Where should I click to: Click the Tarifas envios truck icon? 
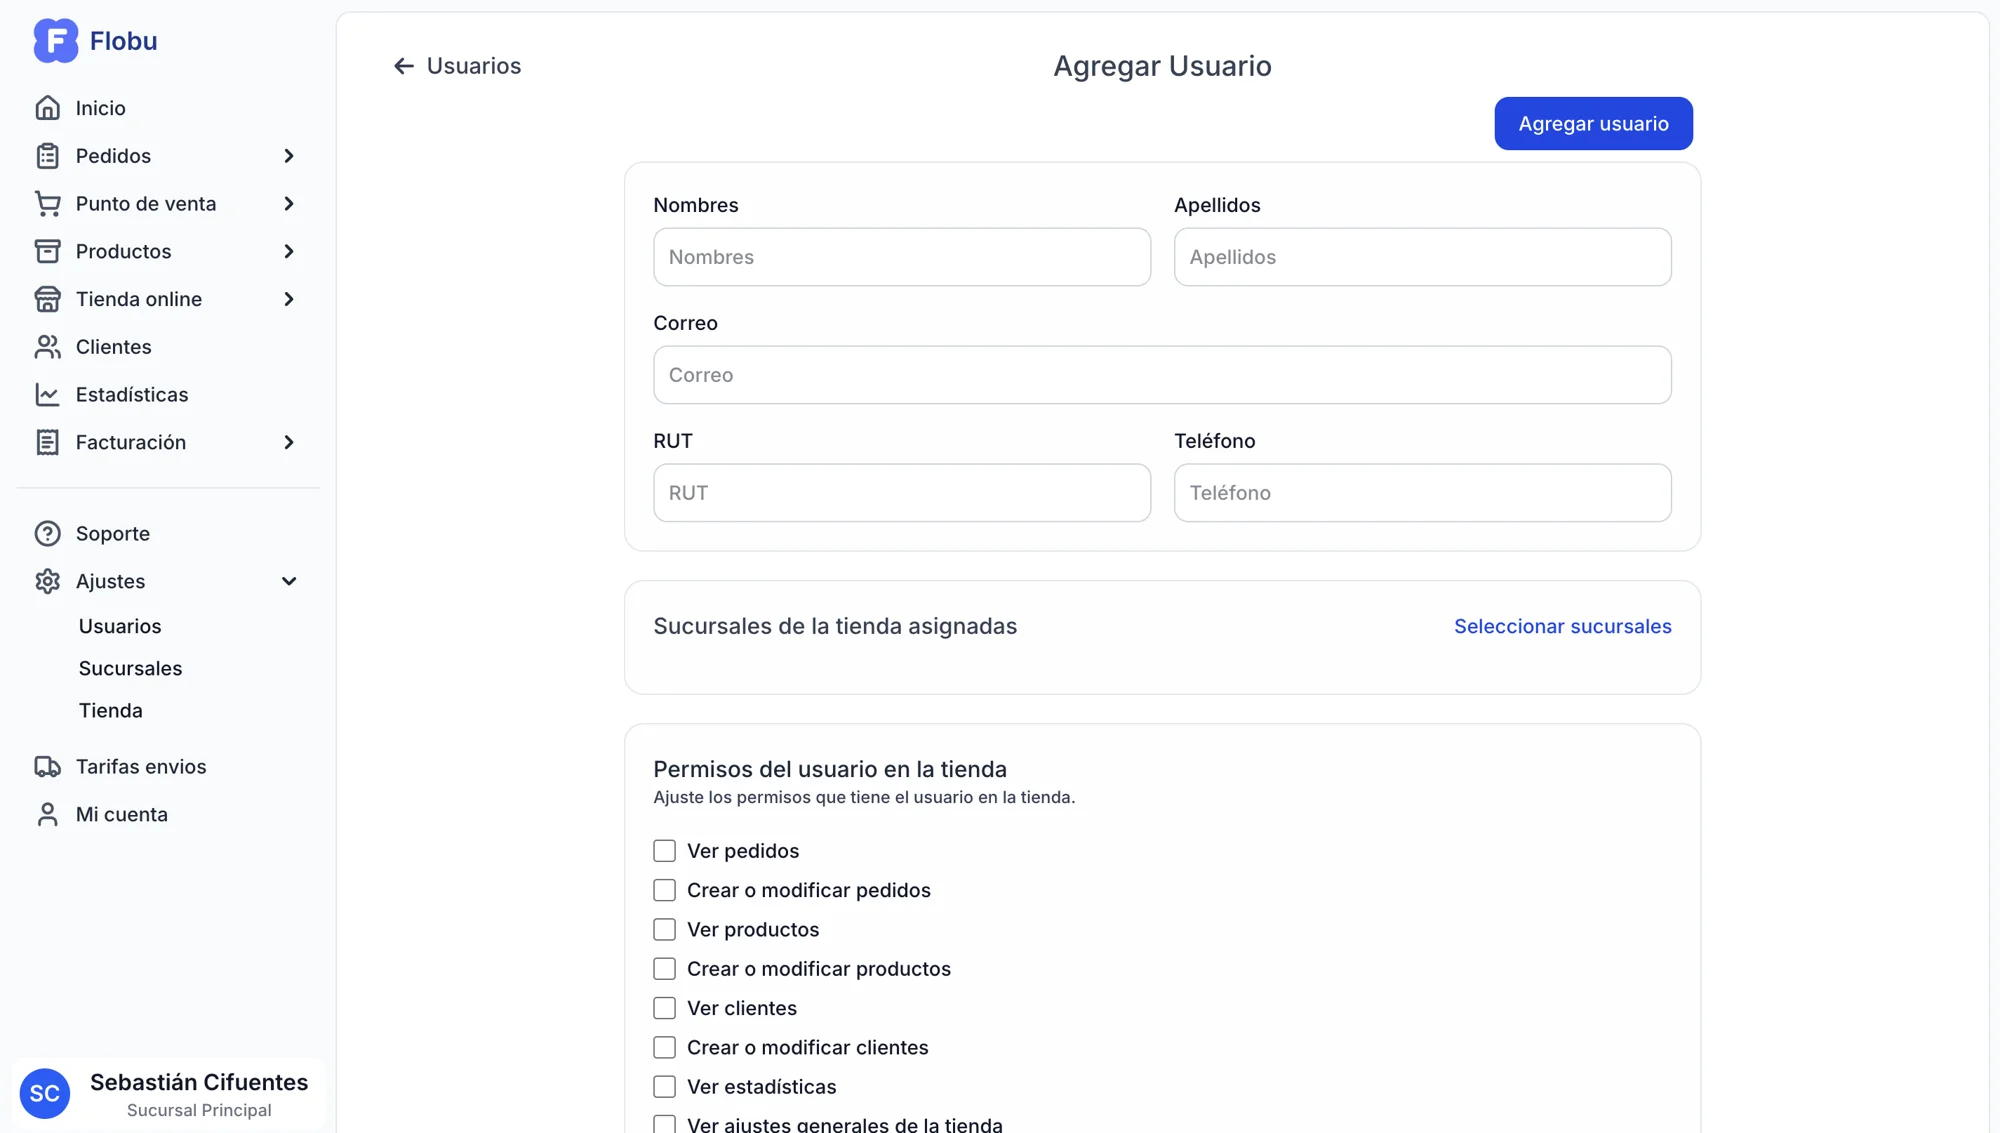47,767
